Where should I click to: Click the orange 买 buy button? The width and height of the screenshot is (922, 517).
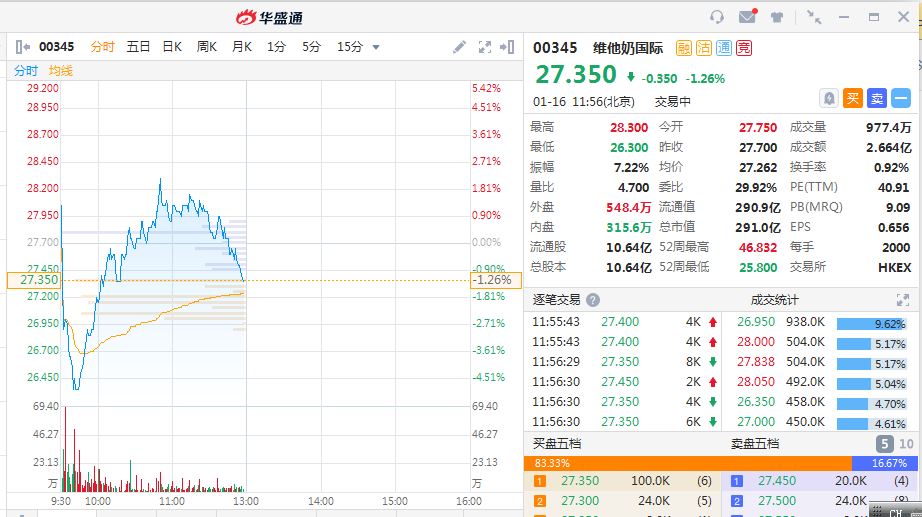pos(853,98)
